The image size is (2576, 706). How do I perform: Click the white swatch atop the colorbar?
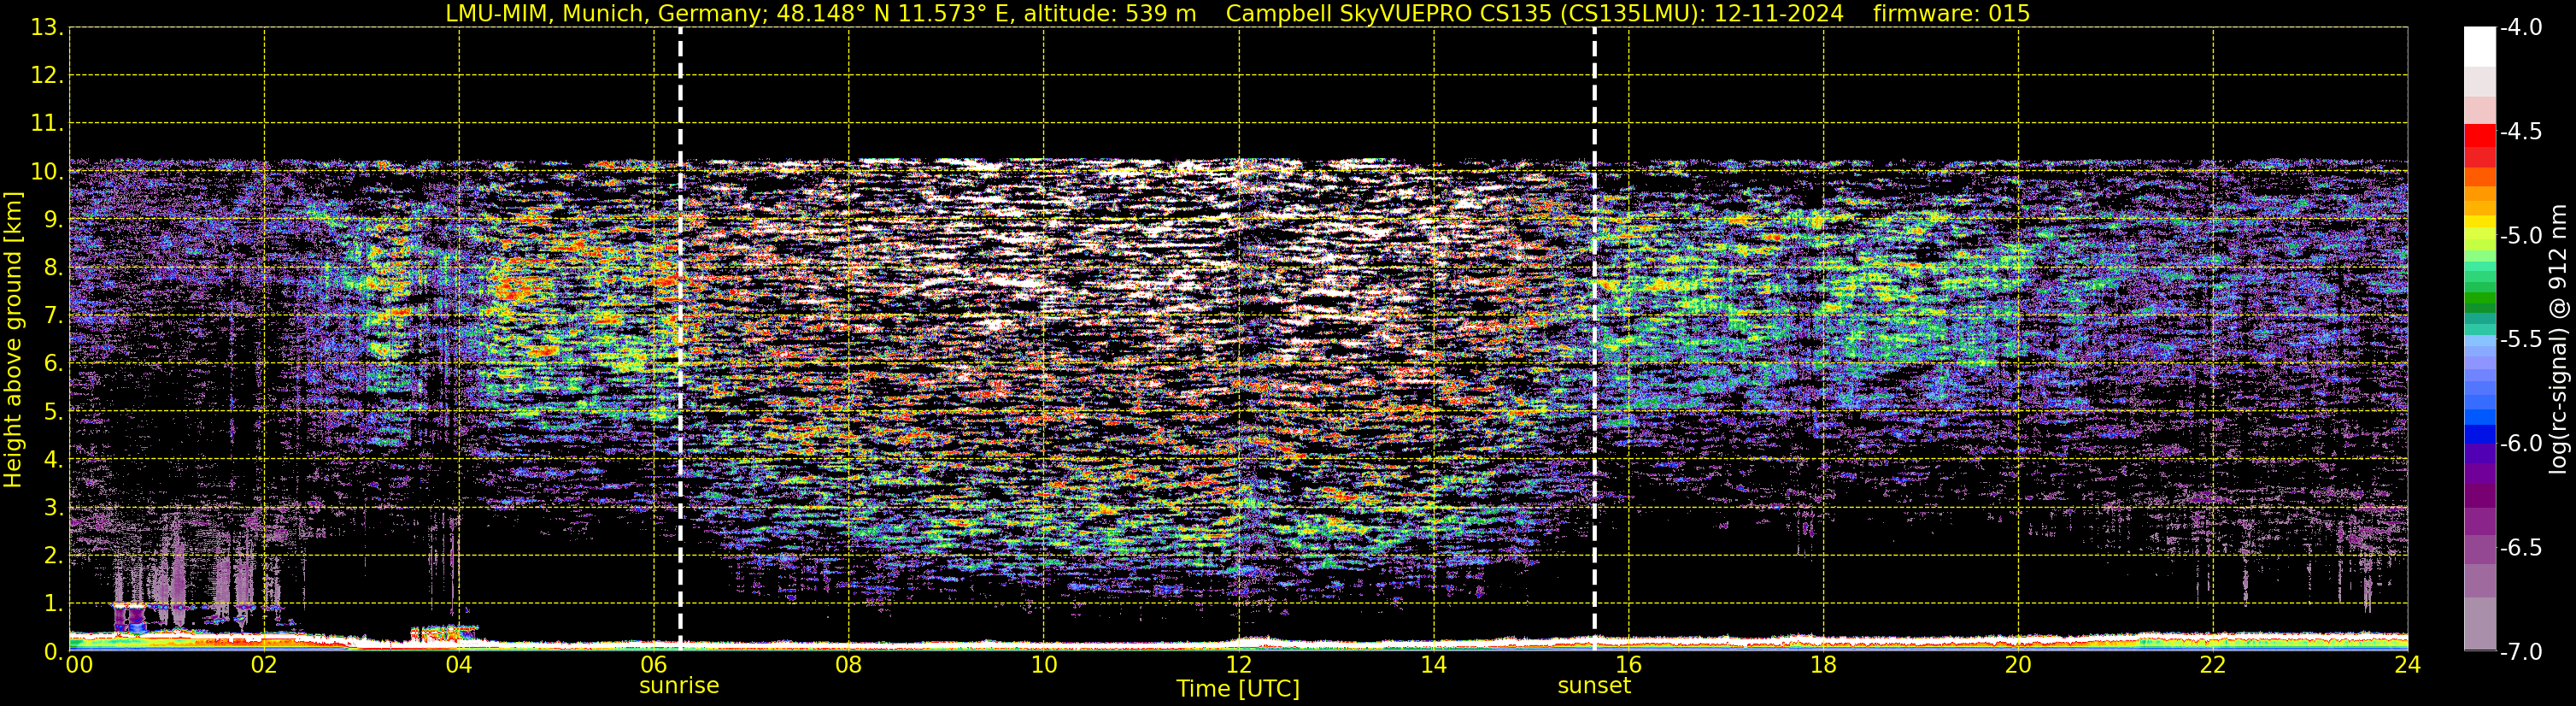(x=2480, y=46)
